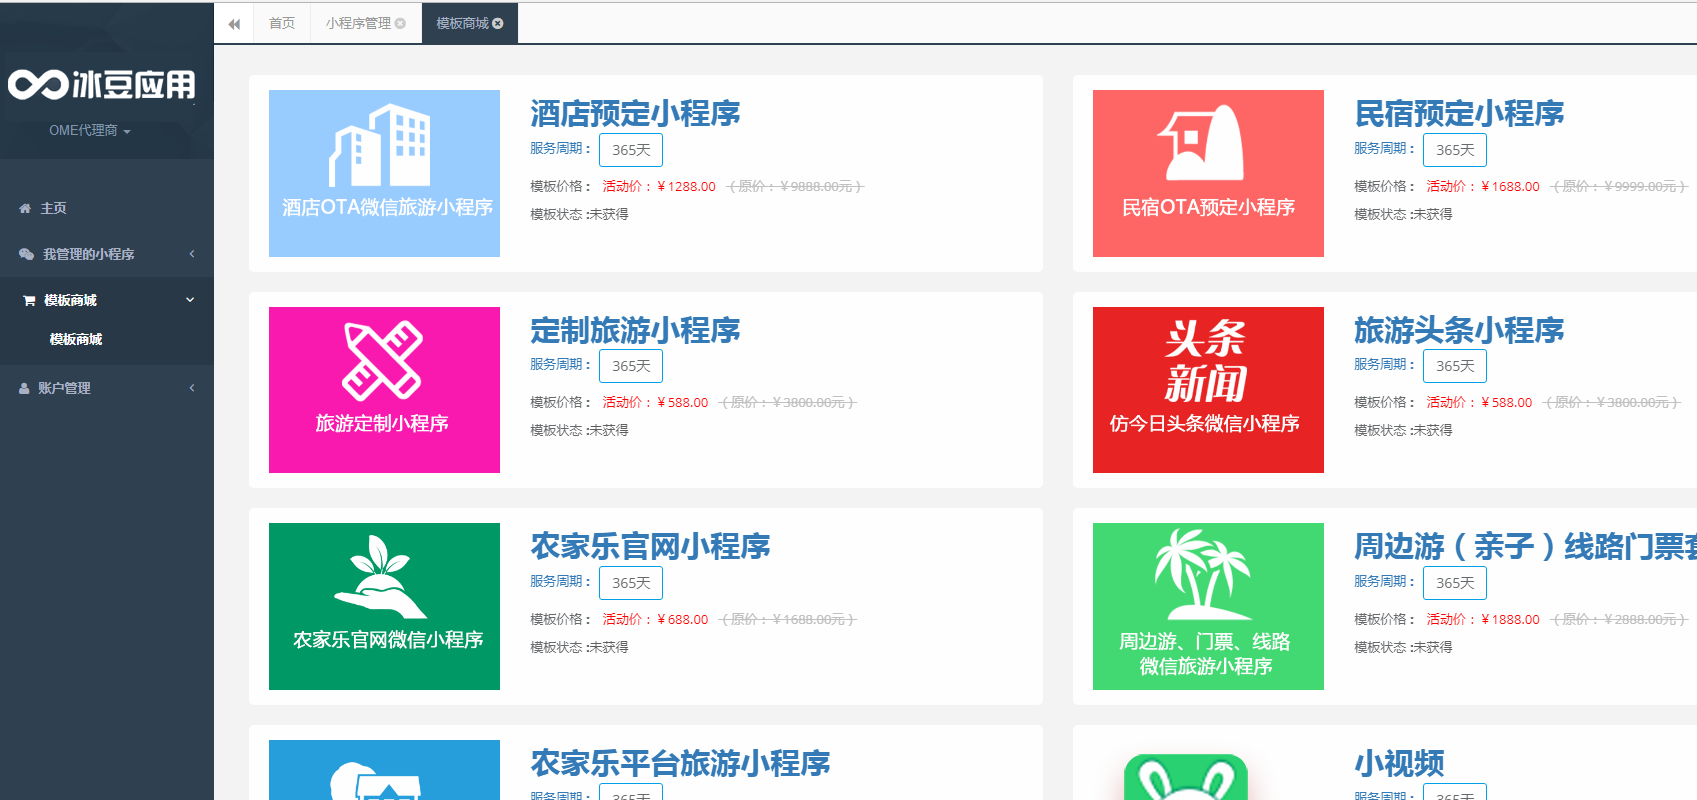Open the 仿今日头条微信小程序 red thumbnail
Viewport: 1697px width, 800px height.
(x=1208, y=390)
